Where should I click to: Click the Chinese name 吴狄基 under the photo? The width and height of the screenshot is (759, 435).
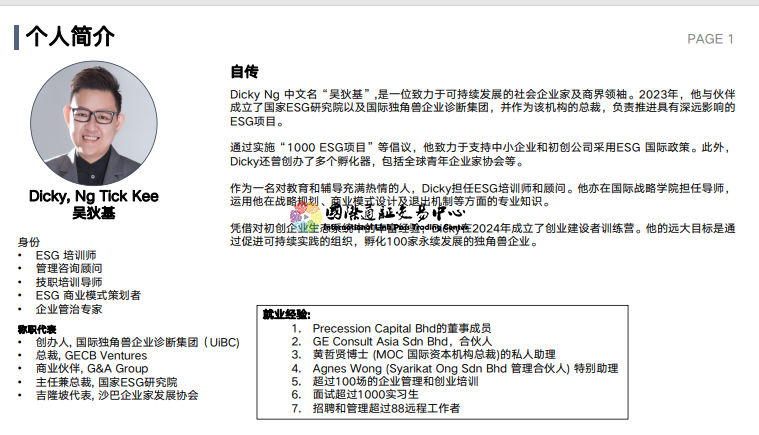93,212
